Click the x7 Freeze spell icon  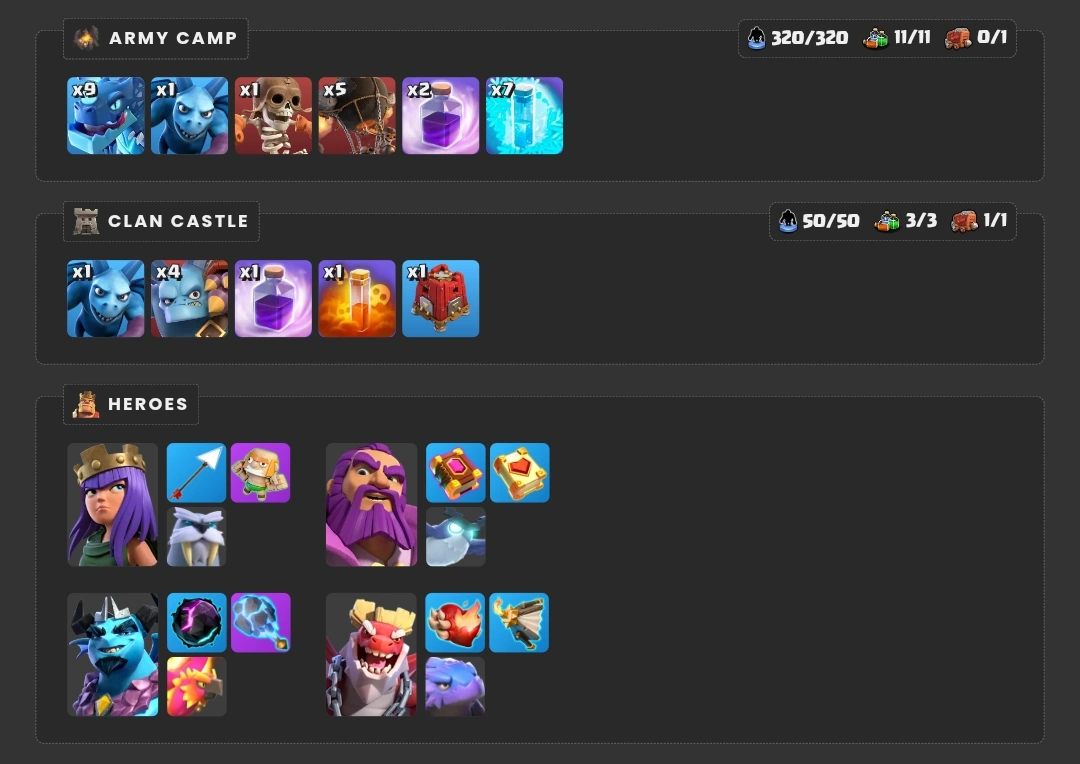point(524,116)
